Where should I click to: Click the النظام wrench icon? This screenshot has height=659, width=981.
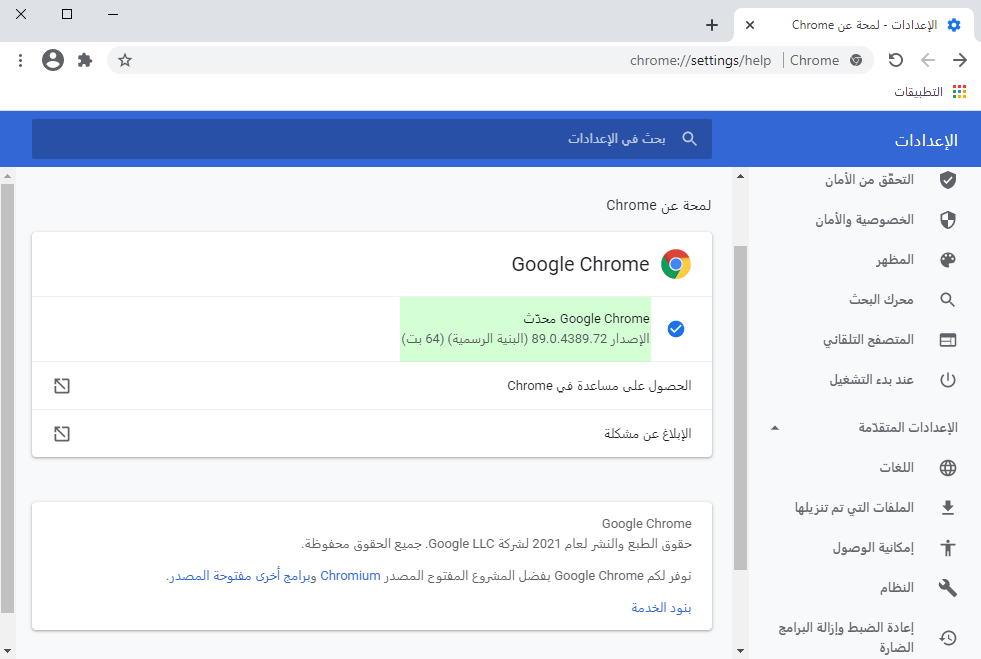pyautogui.click(x=948, y=588)
